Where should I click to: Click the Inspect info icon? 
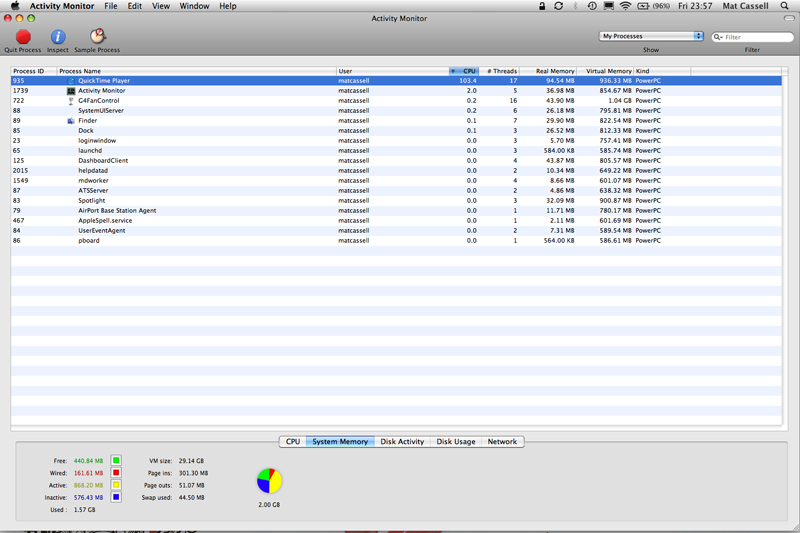pyautogui.click(x=58, y=37)
